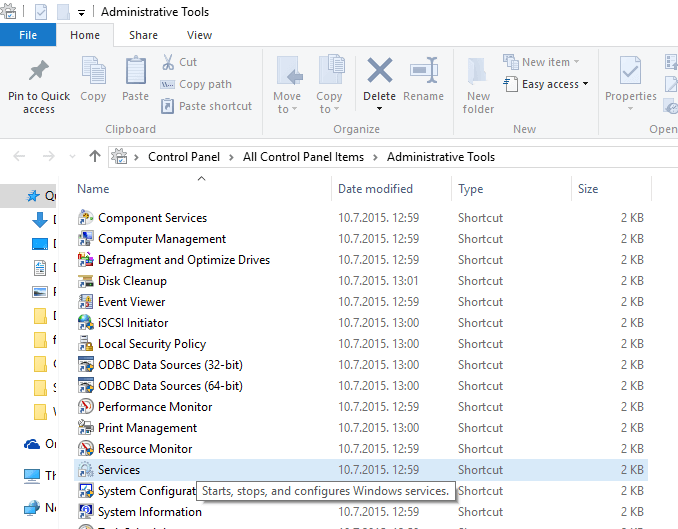Click the Event Viewer shortcut icon
This screenshot has width=678, height=529.
pyautogui.click(x=86, y=301)
